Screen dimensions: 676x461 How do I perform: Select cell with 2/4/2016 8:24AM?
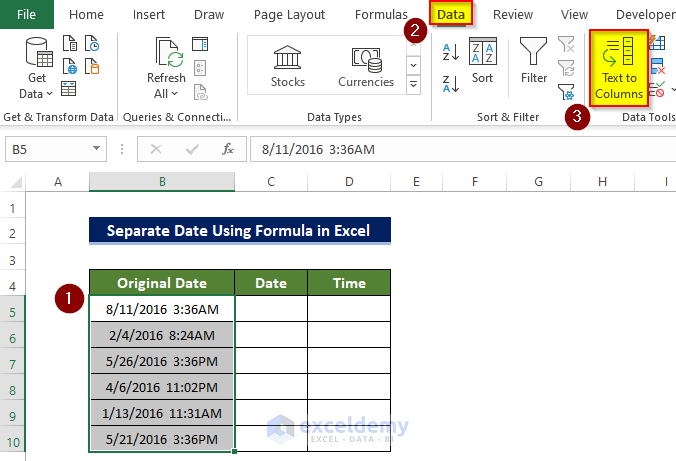coord(162,335)
